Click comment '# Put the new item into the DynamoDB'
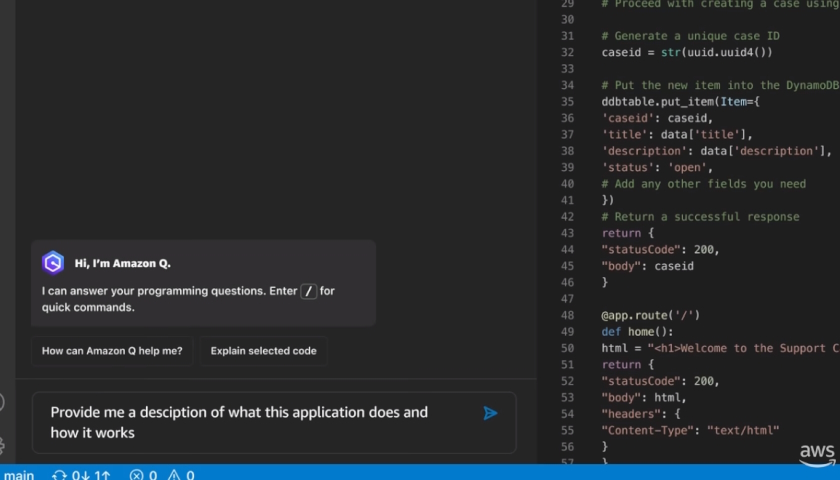Image resolution: width=840 pixels, height=480 pixels. click(x=721, y=85)
